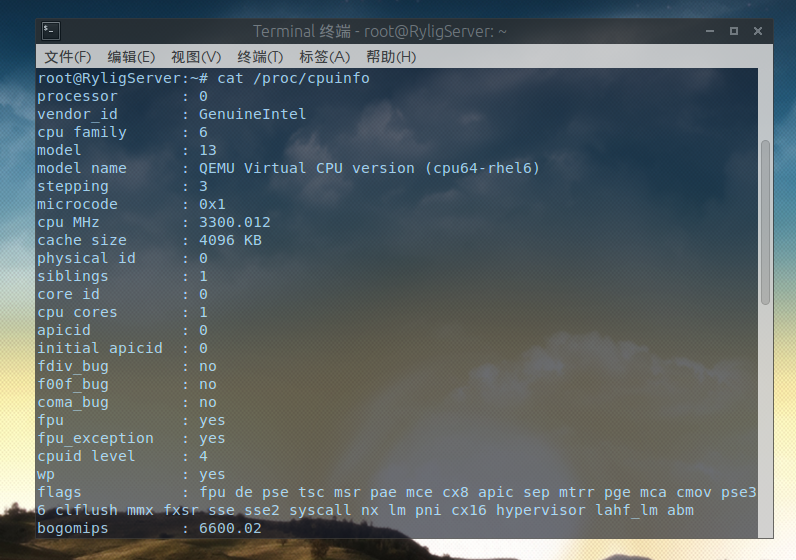
Task: Maximize the Terminal window
Action: [734, 31]
